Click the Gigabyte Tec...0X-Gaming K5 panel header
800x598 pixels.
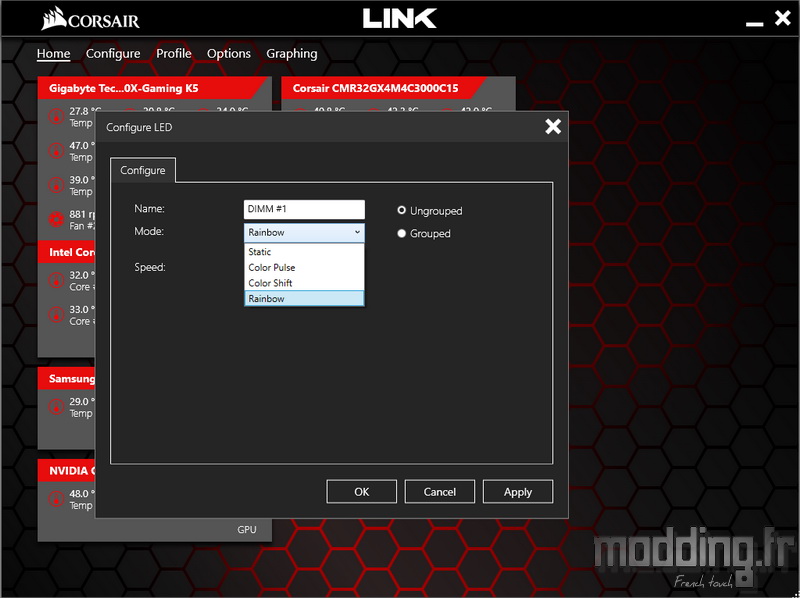pyautogui.click(x=153, y=88)
